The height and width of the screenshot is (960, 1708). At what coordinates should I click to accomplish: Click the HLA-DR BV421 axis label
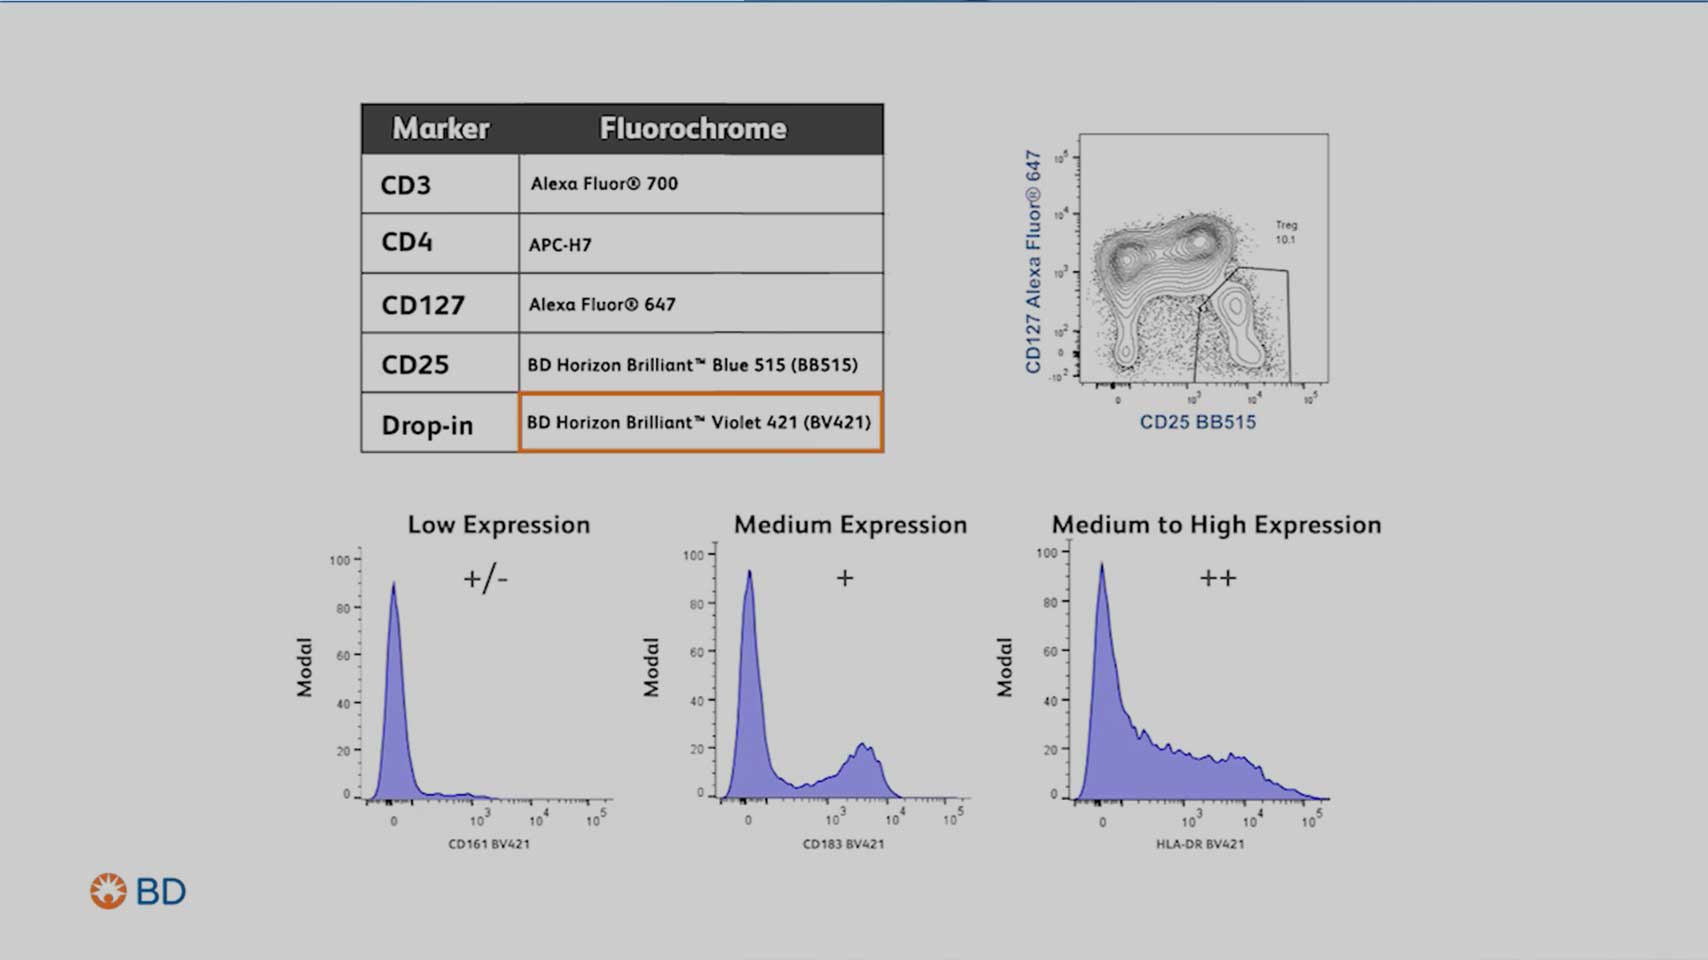[1200, 844]
